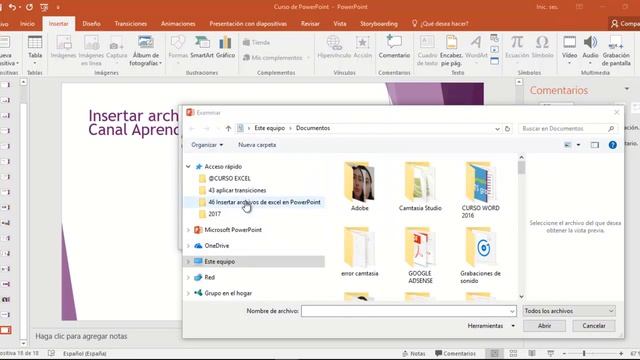The height and width of the screenshot is (360, 640).
Task: Collapse the Acceso rápido tree node
Action: 188,167
